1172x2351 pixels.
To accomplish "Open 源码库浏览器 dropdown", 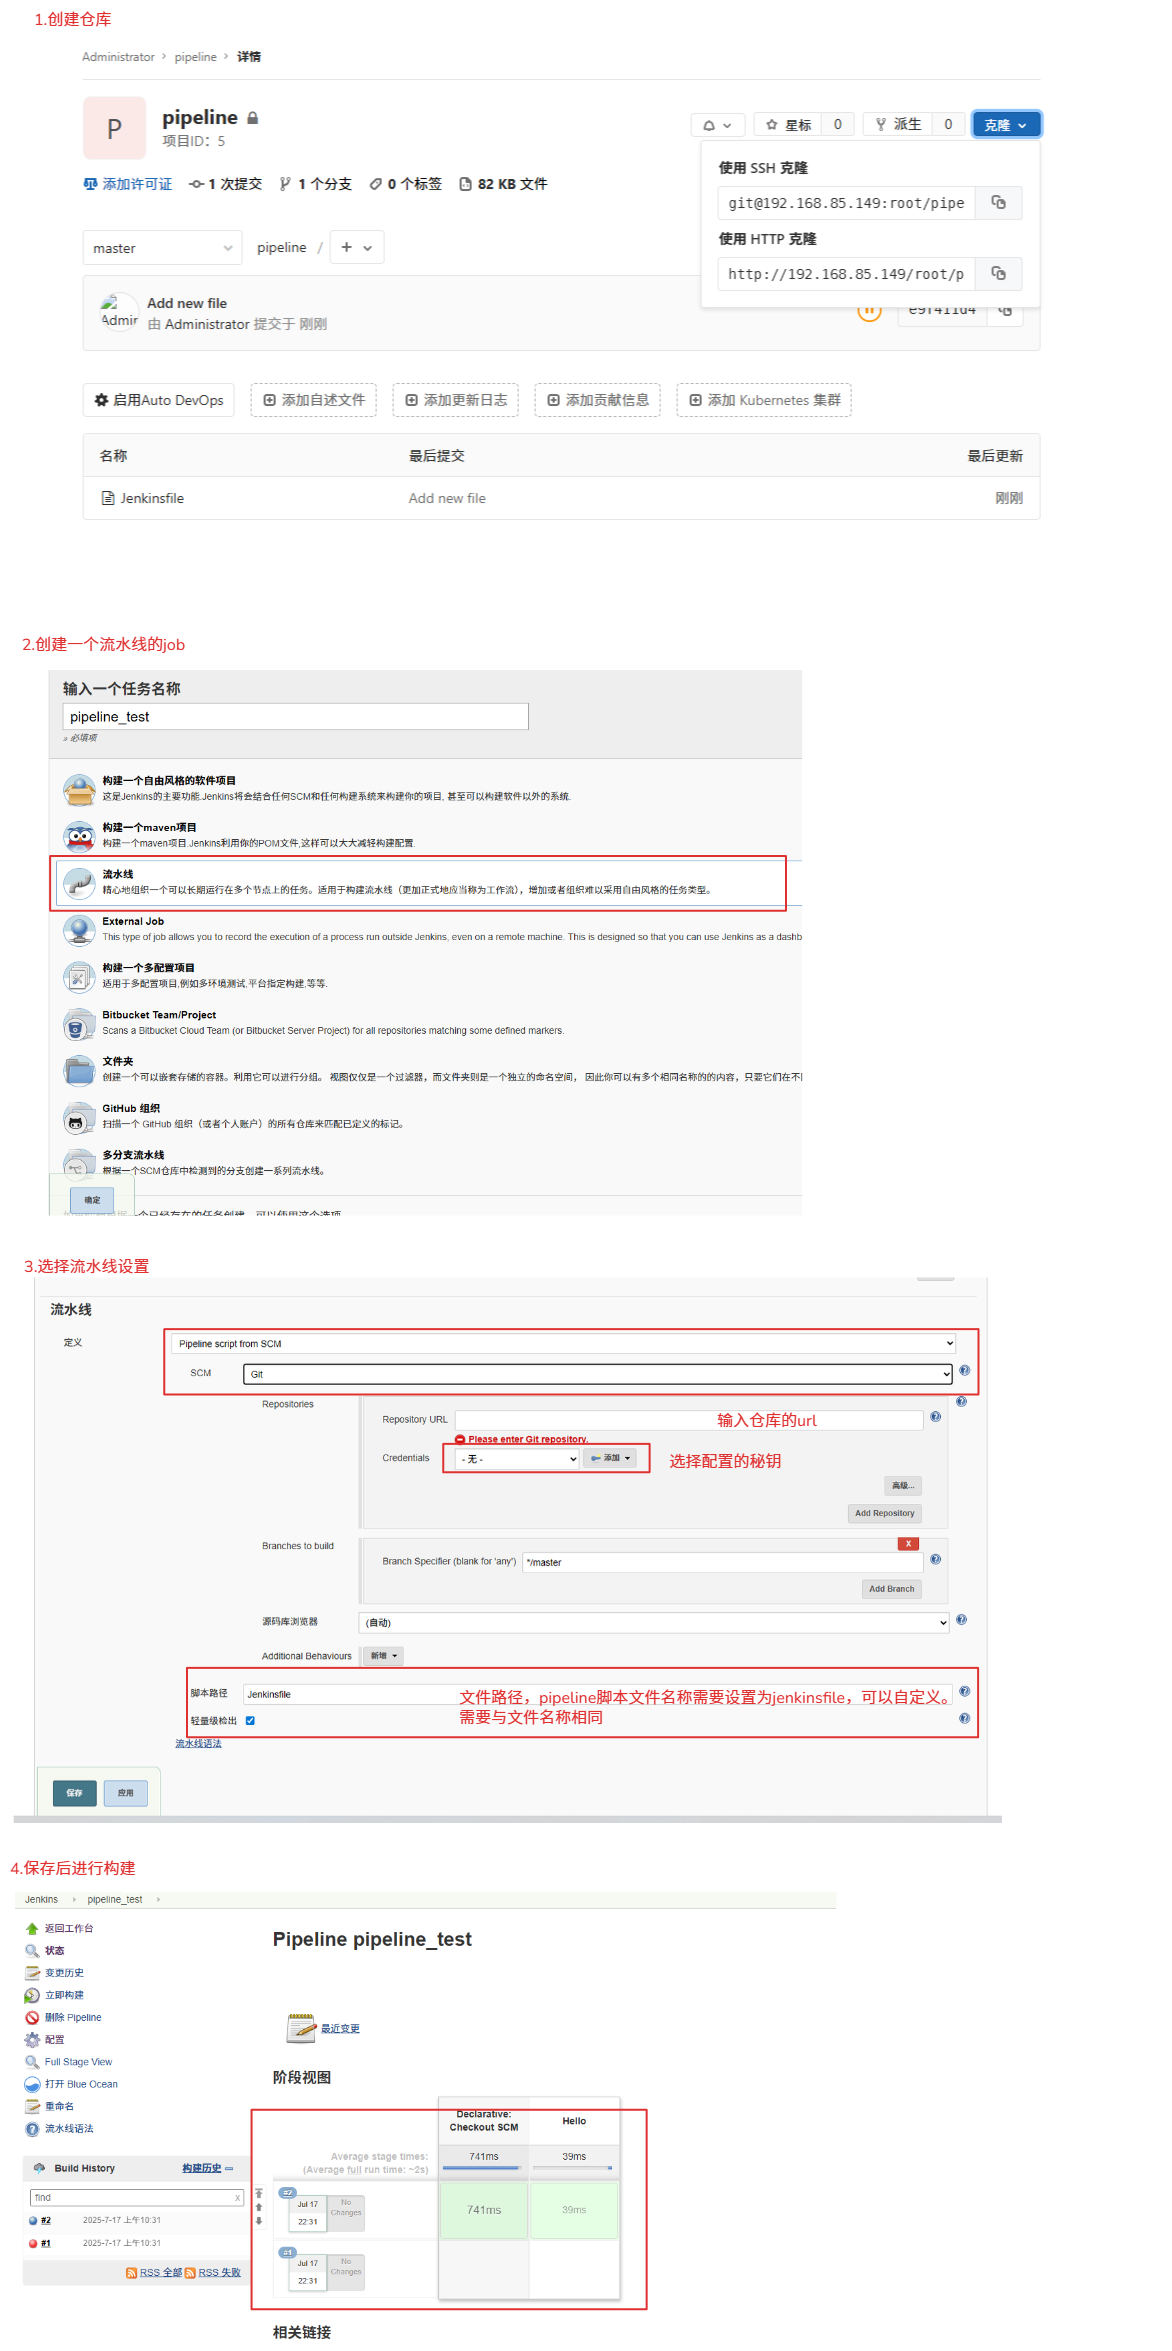I will pos(654,1622).
